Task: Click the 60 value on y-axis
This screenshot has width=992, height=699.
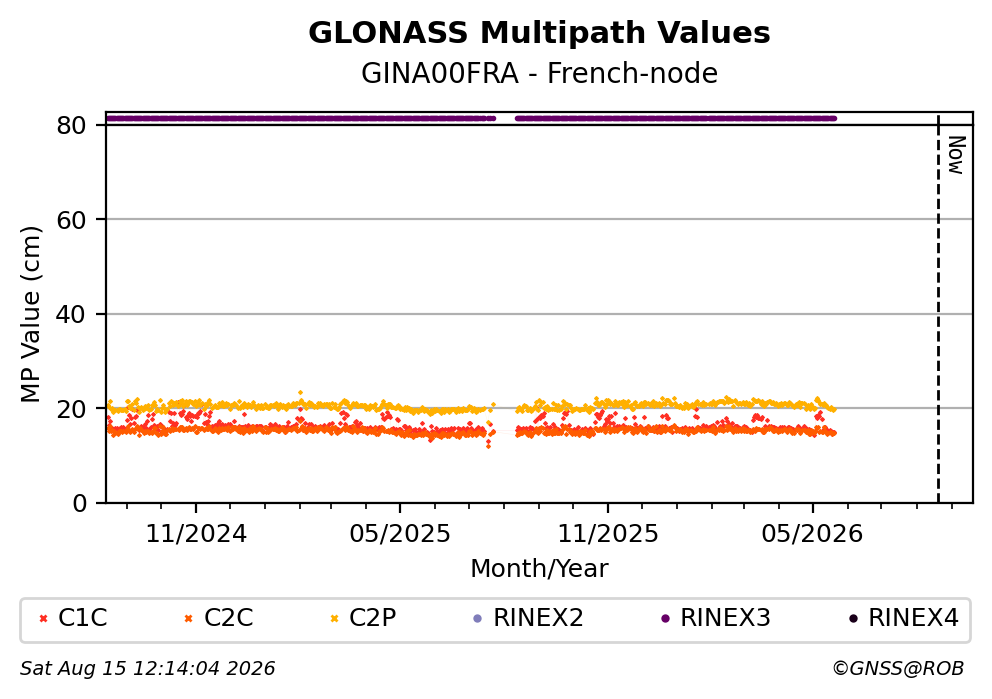Action: 71,220
